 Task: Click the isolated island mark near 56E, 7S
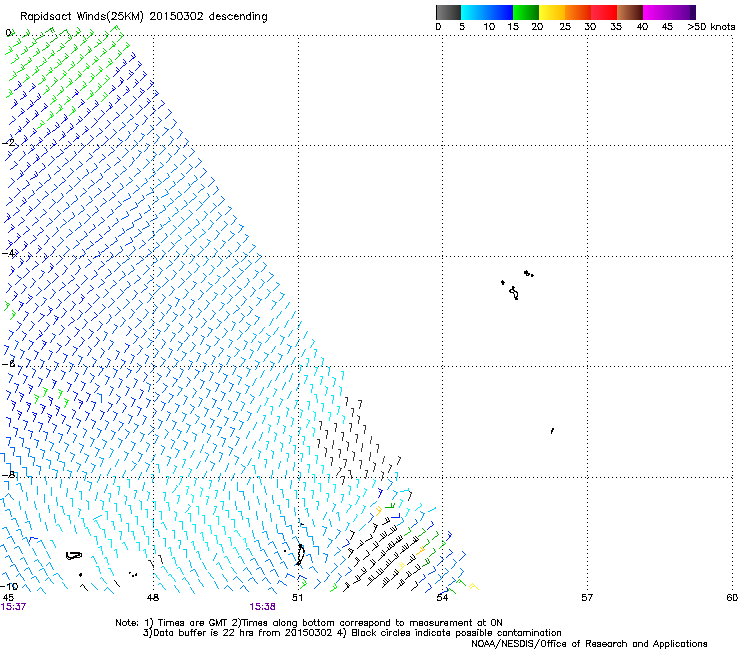coord(552,431)
